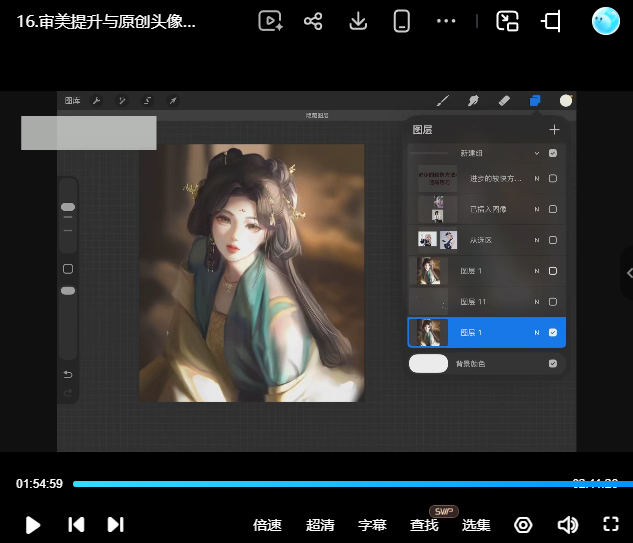Tap the 背景颜色 white color swatch
This screenshot has height=543, width=633.
[428, 363]
